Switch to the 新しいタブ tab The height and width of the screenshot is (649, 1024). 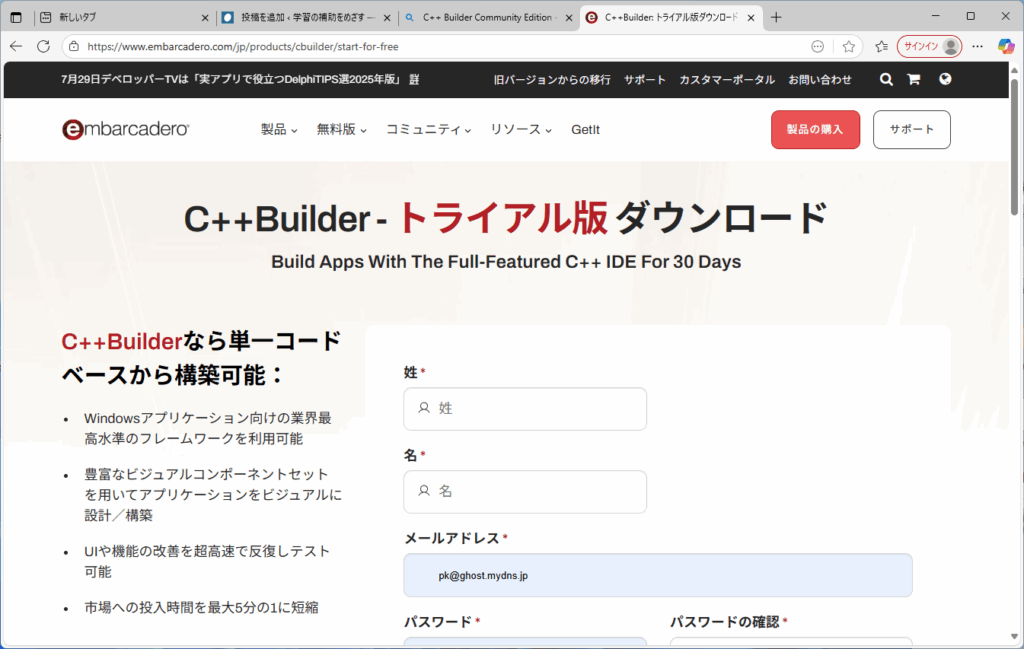click(124, 18)
